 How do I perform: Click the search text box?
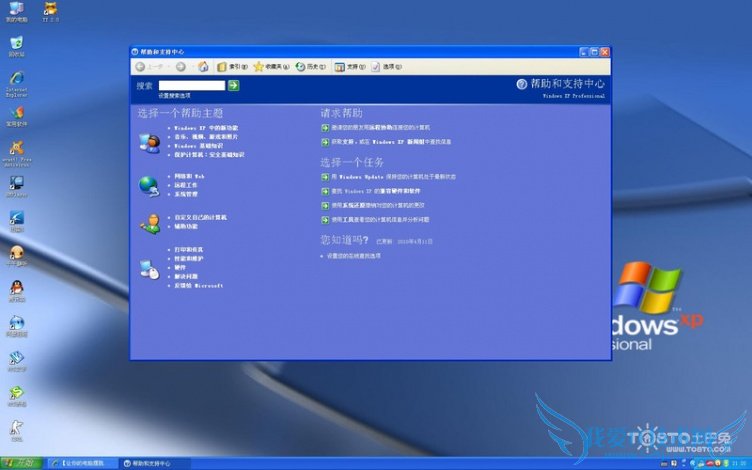192,85
